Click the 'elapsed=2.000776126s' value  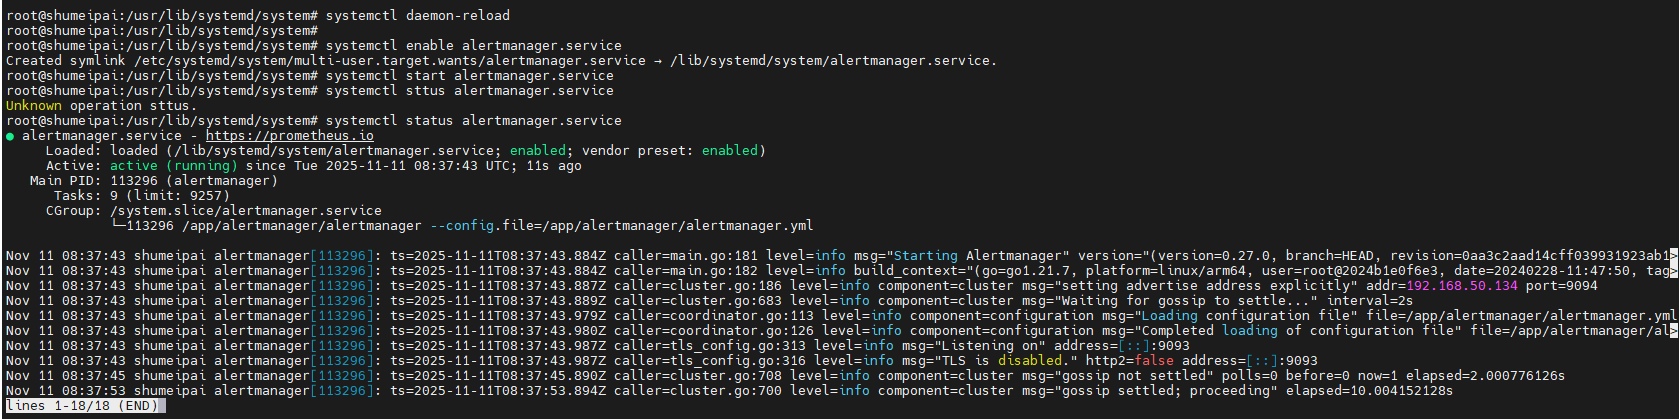(1486, 376)
